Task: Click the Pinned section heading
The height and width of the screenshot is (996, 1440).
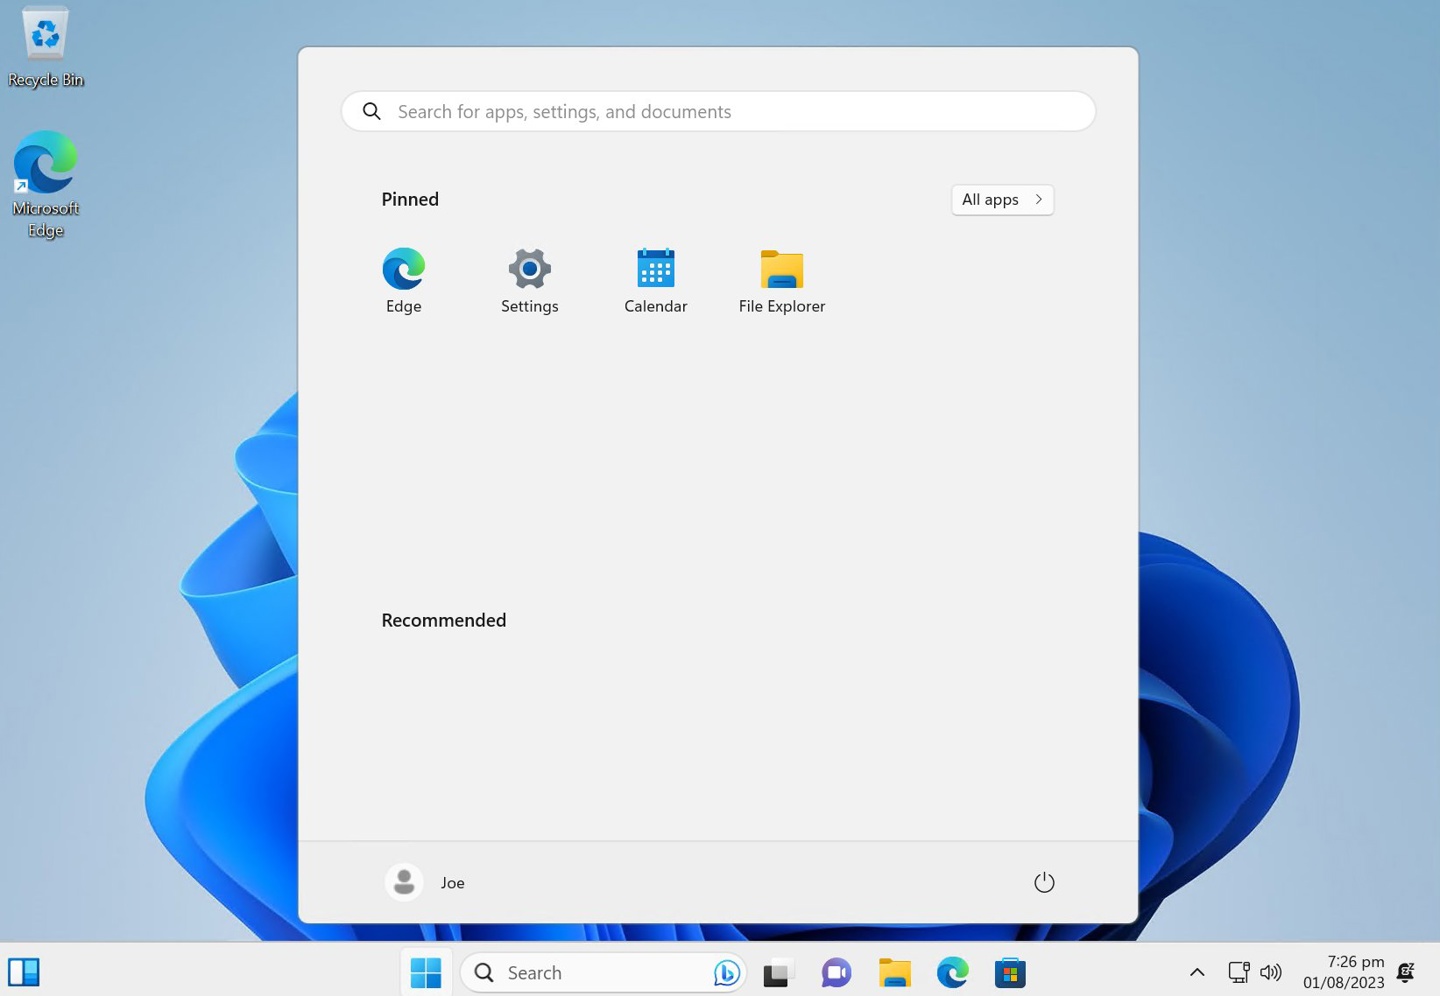Action: click(x=410, y=199)
